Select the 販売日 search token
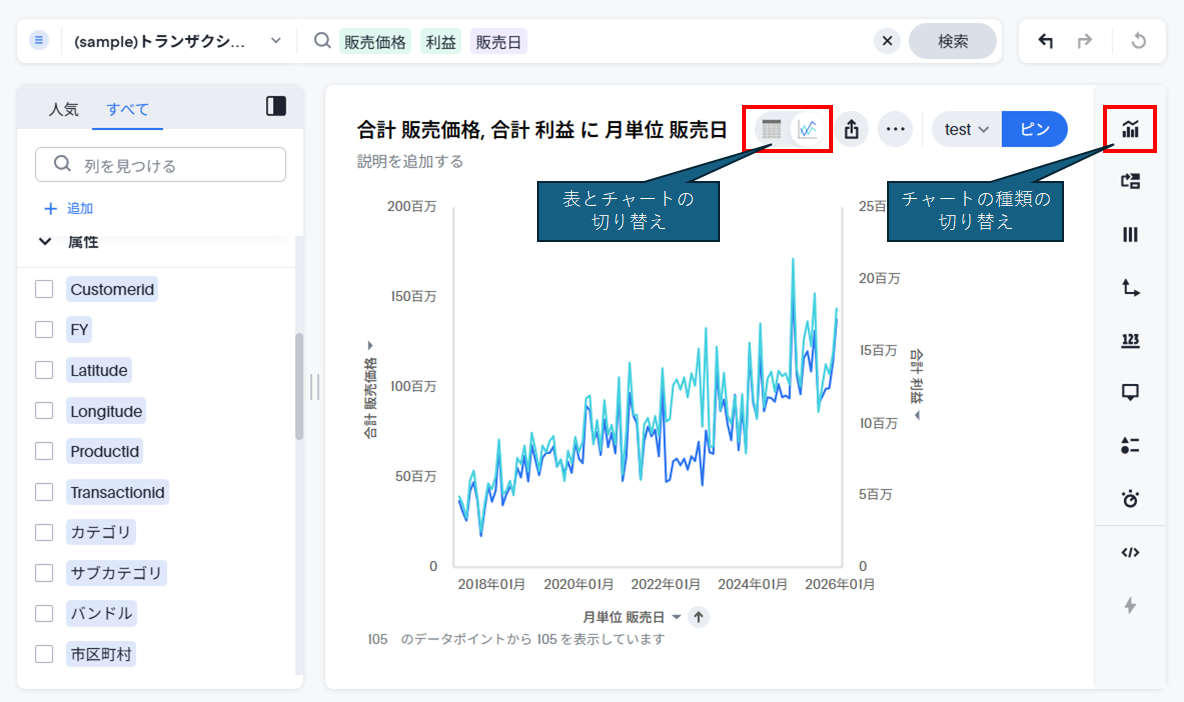 pos(498,42)
